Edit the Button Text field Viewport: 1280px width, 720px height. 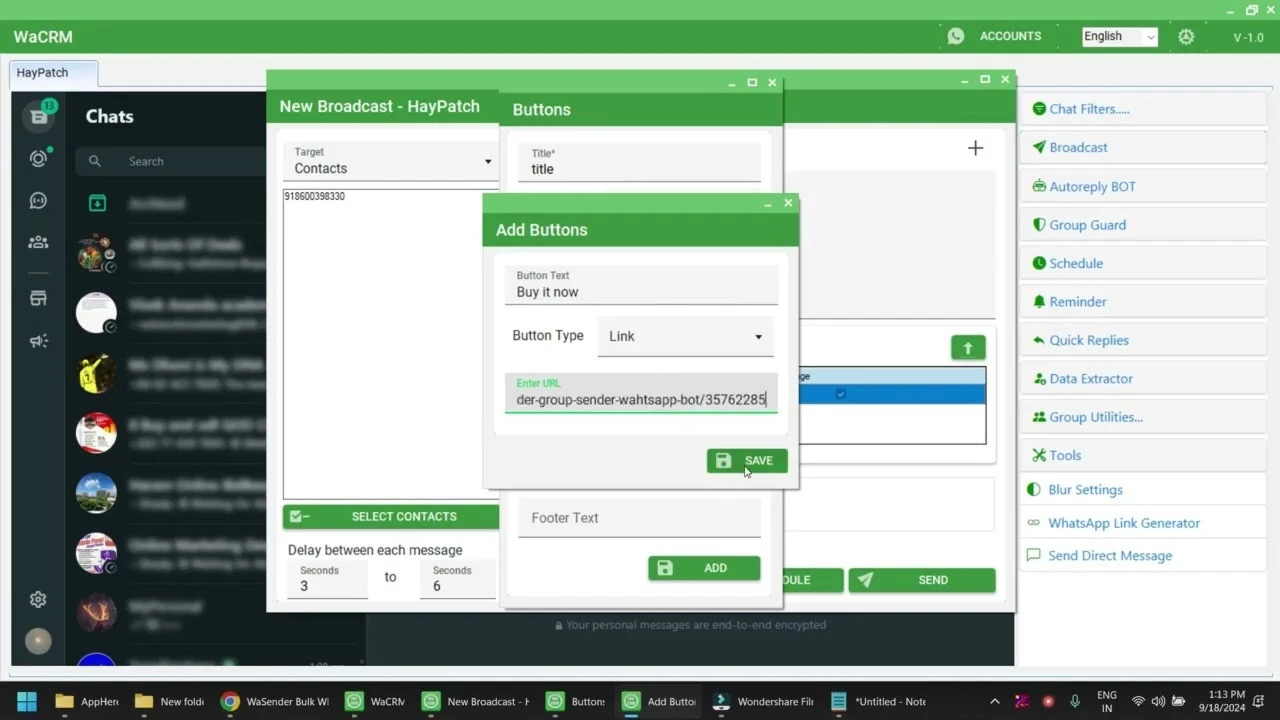point(641,284)
